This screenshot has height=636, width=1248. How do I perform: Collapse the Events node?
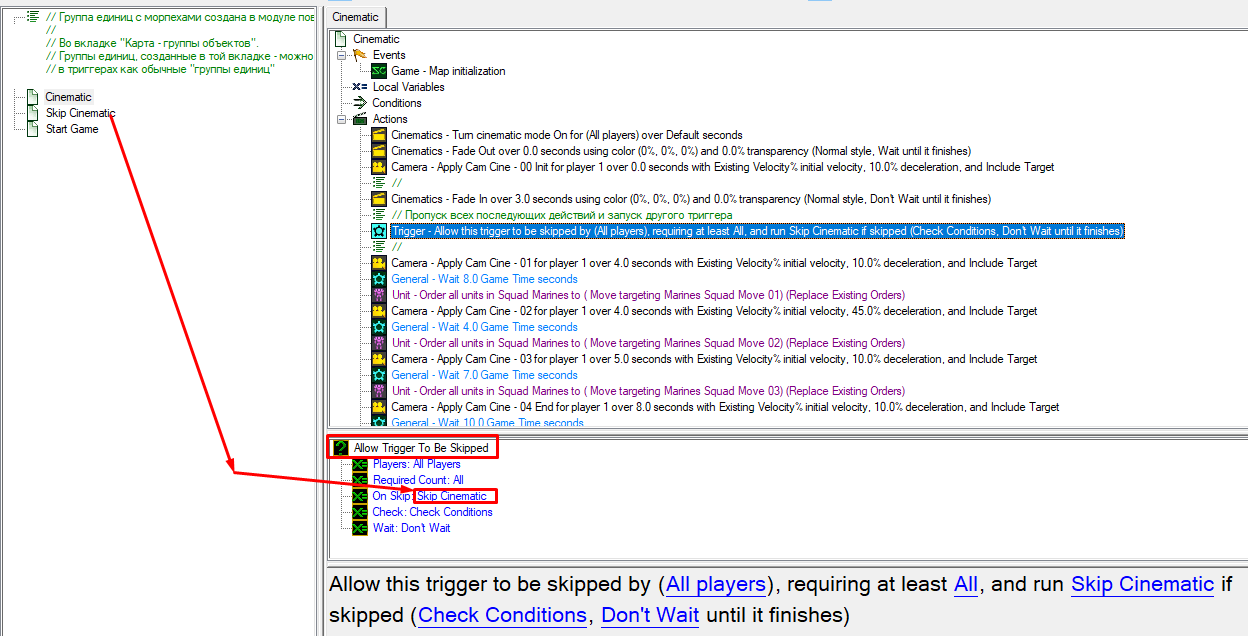(x=342, y=55)
